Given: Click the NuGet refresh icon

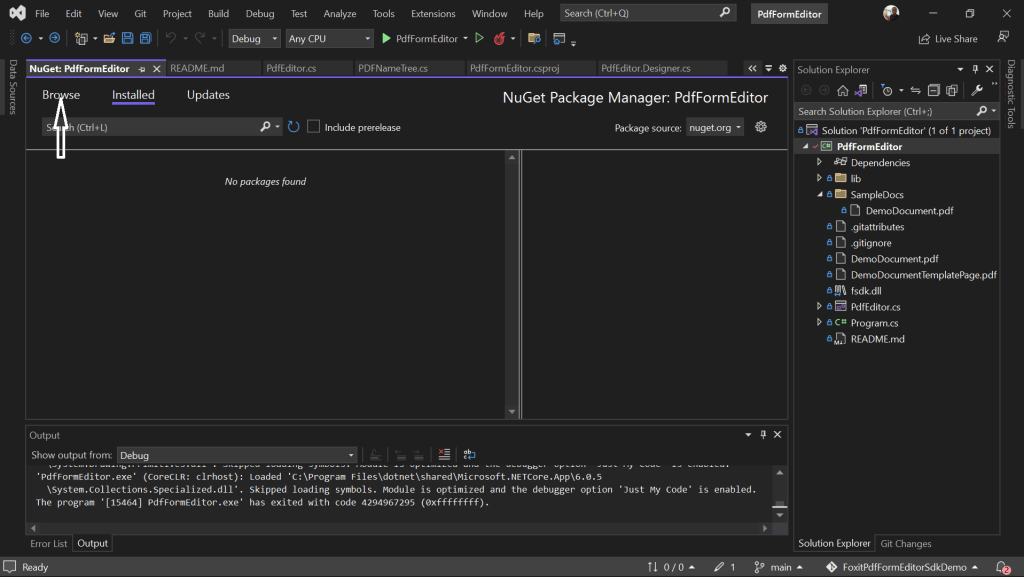Looking at the screenshot, I should (293, 127).
